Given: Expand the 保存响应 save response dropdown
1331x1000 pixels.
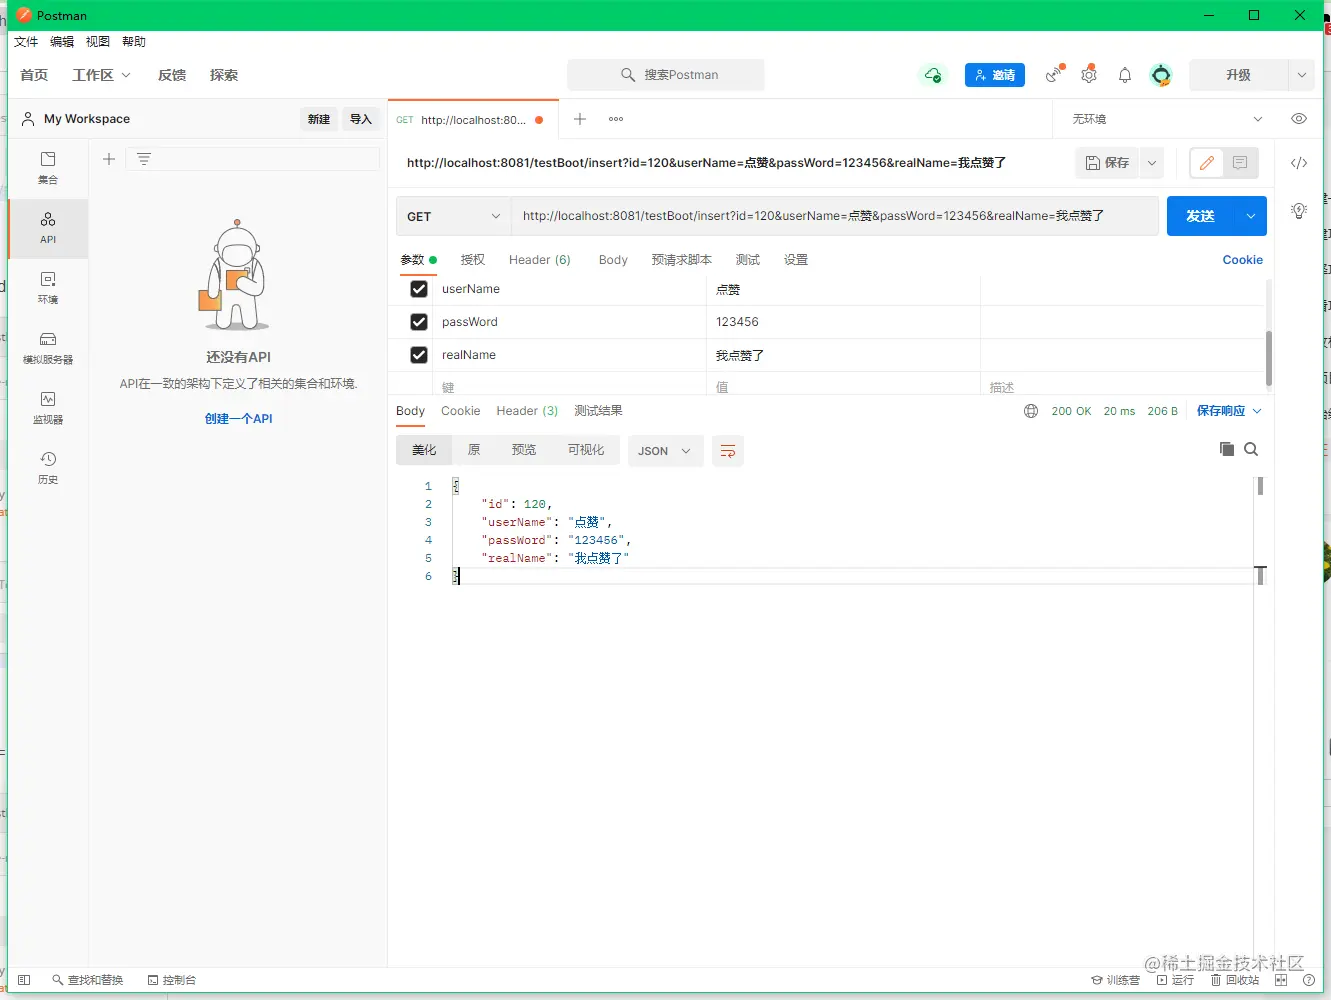Looking at the screenshot, I should 1229,411.
